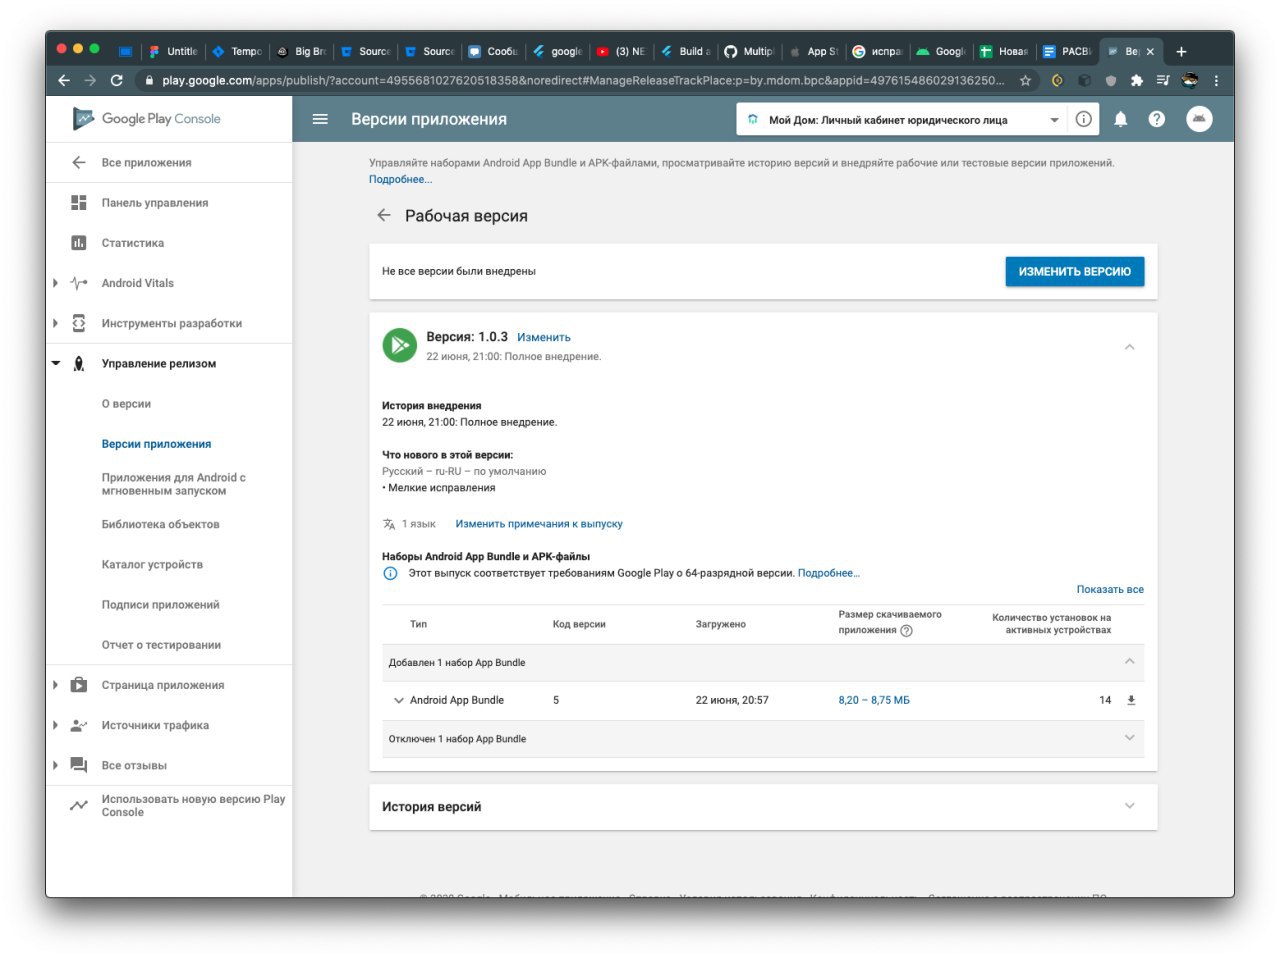Image resolution: width=1280 pixels, height=958 pixels.
Task: Click help icon next to Размер скачиваемого приложения
Action: [906, 631]
